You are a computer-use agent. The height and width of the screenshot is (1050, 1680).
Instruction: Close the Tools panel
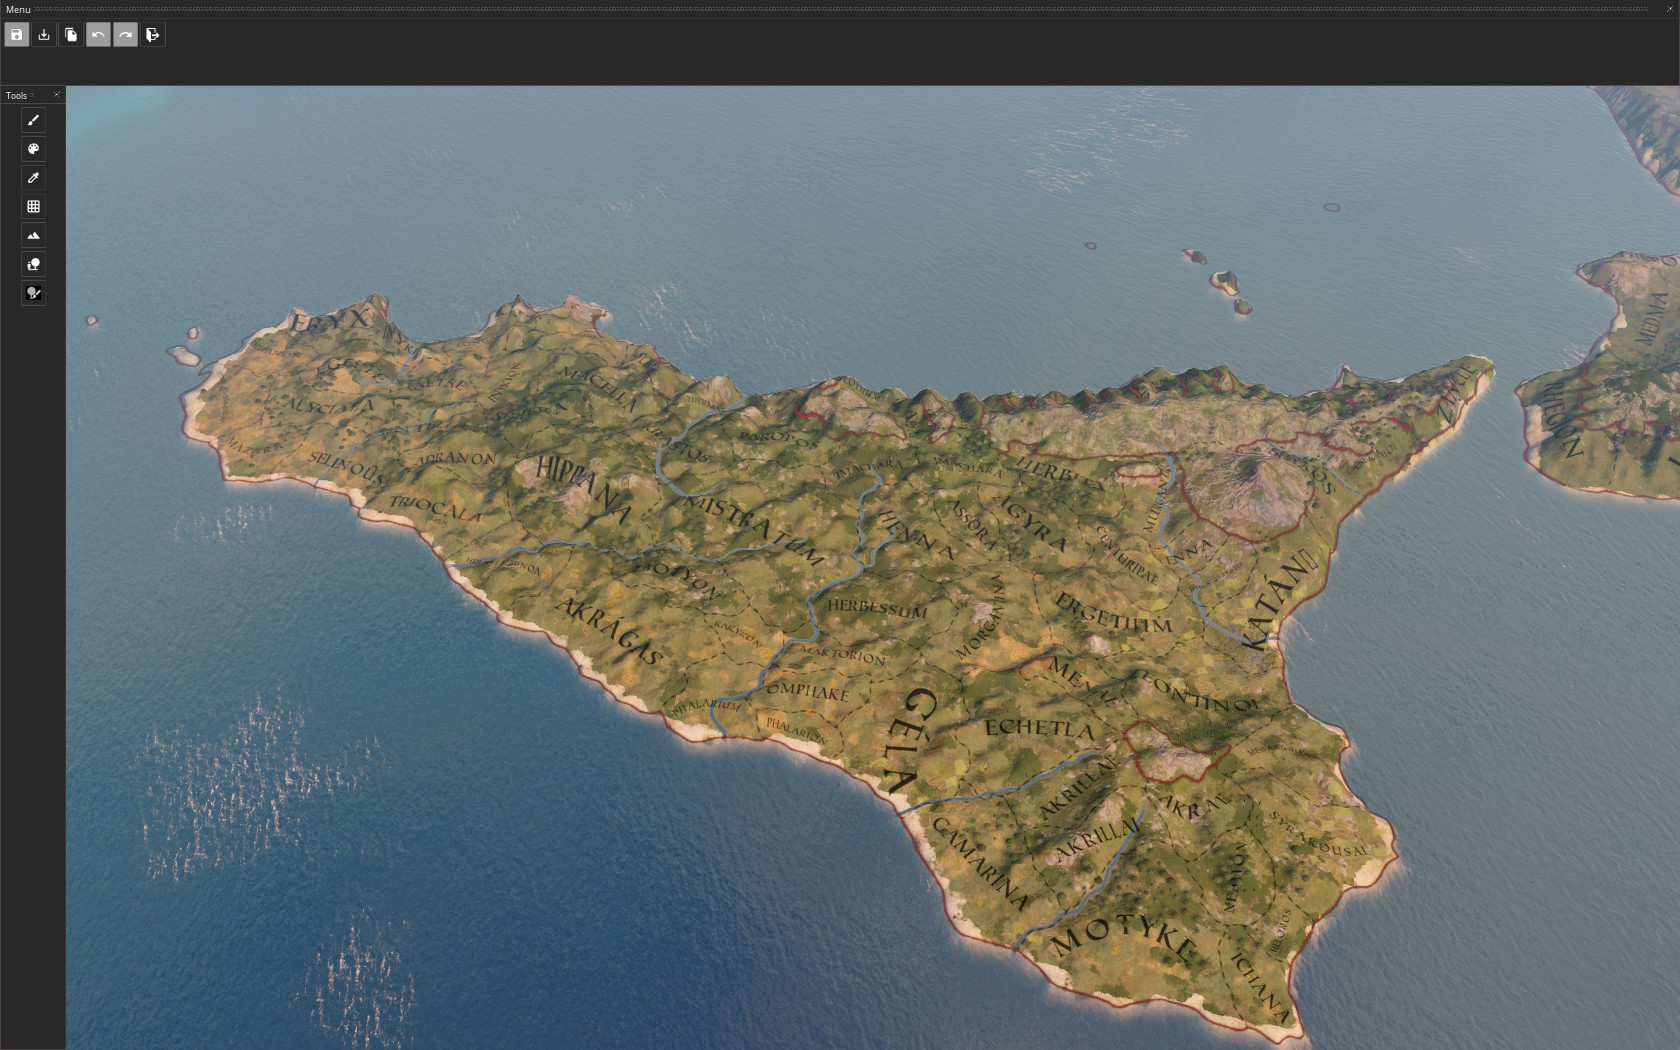coord(57,95)
